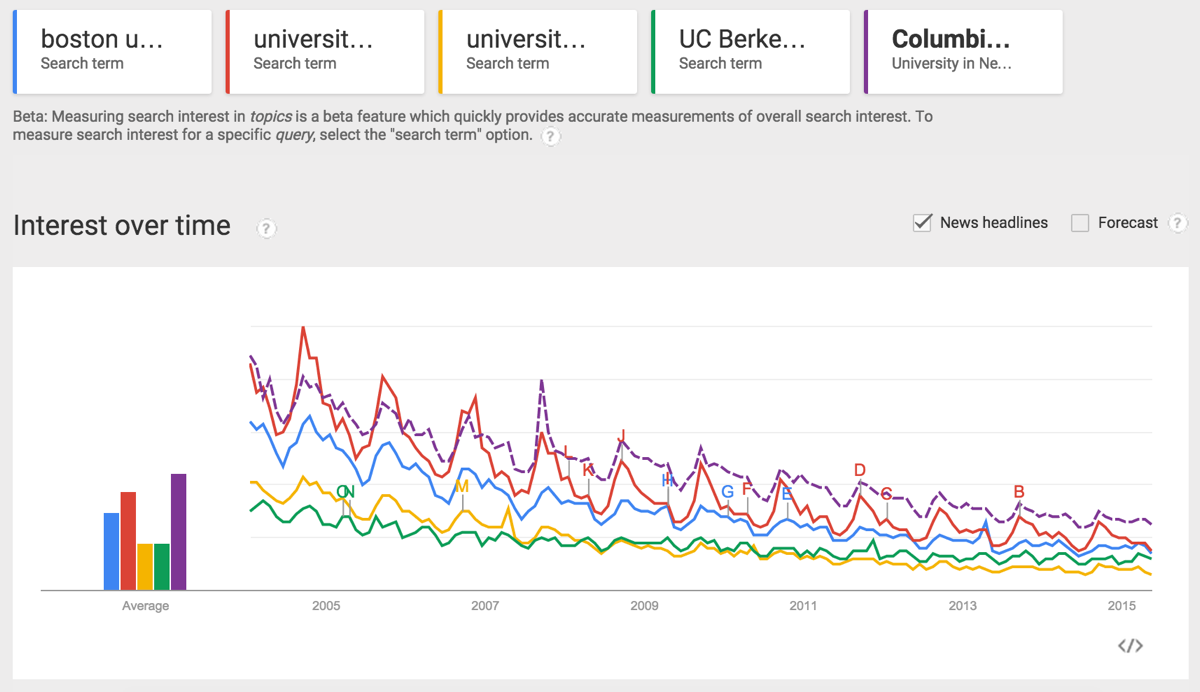
Task: Click news headline marker D on chart
Action: coord(860,470)
